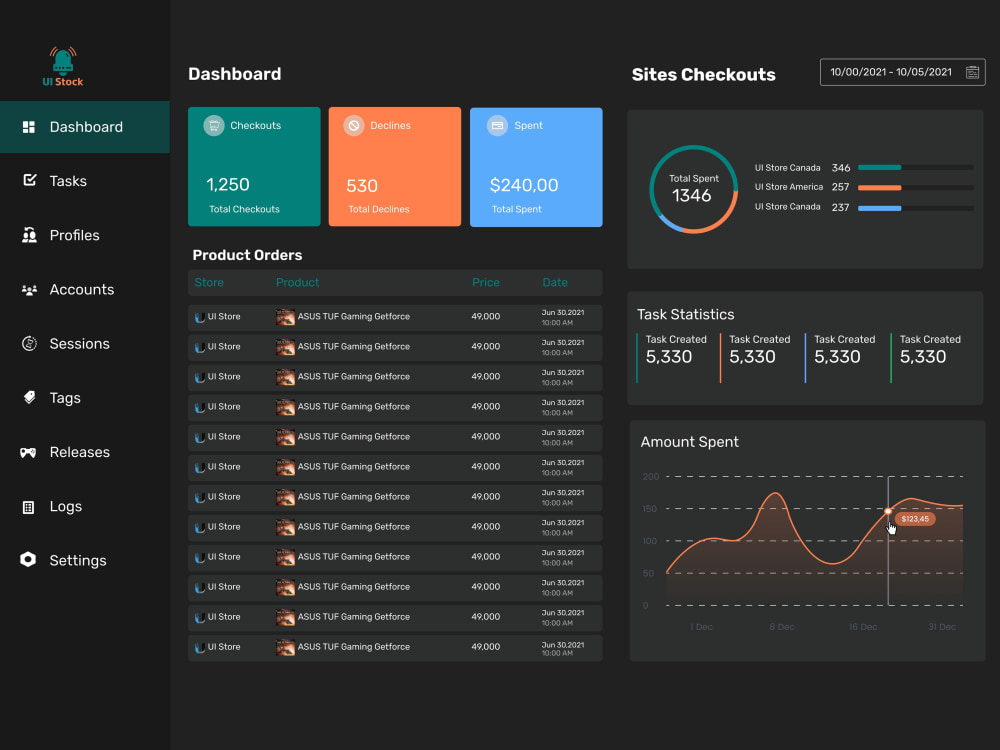1000x750 pixels.
Task: Click the blue Total Spent card
Action: pos(536,166)
